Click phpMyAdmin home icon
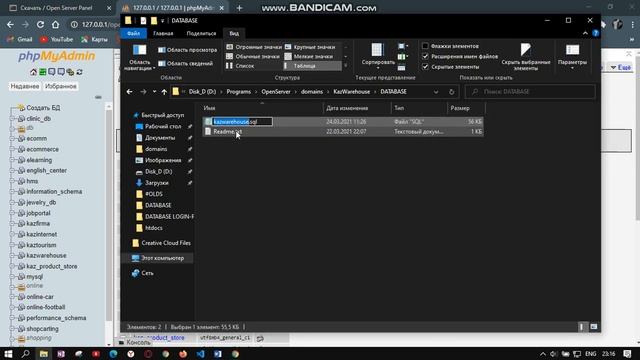This screenshot has height=360, width=640. (x=33, y=72)
